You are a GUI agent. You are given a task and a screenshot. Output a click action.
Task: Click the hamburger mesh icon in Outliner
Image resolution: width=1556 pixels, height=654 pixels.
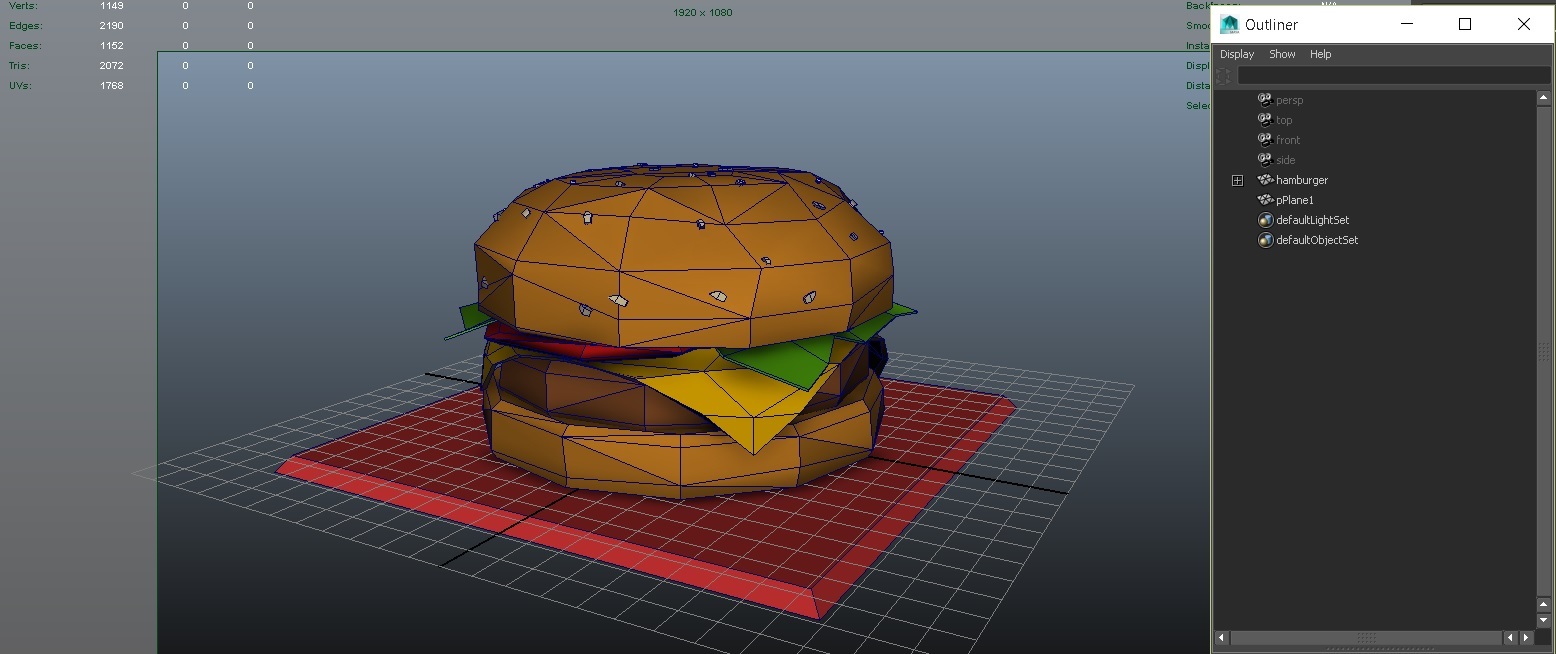[1265, 180]
